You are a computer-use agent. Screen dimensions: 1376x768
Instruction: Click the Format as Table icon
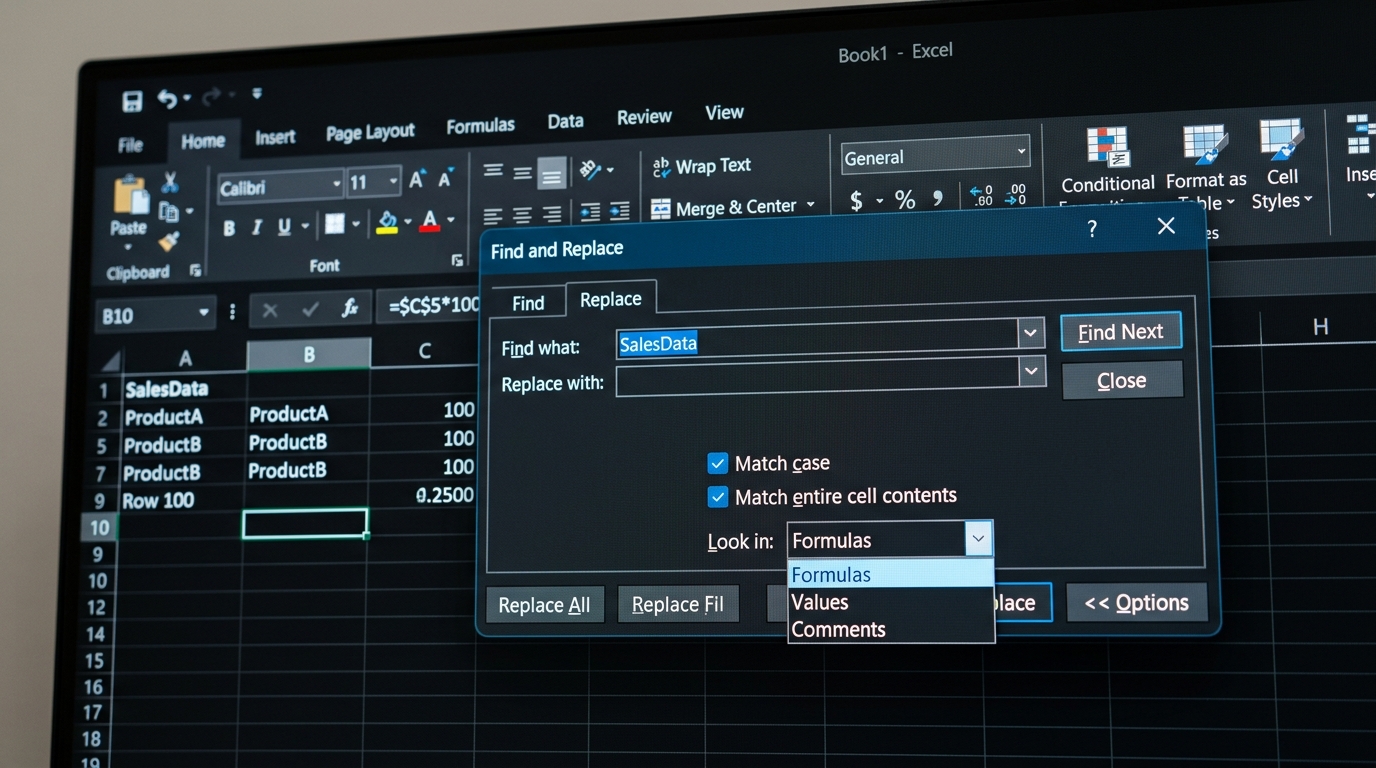pyautogui.click(x=1205, y=144)
